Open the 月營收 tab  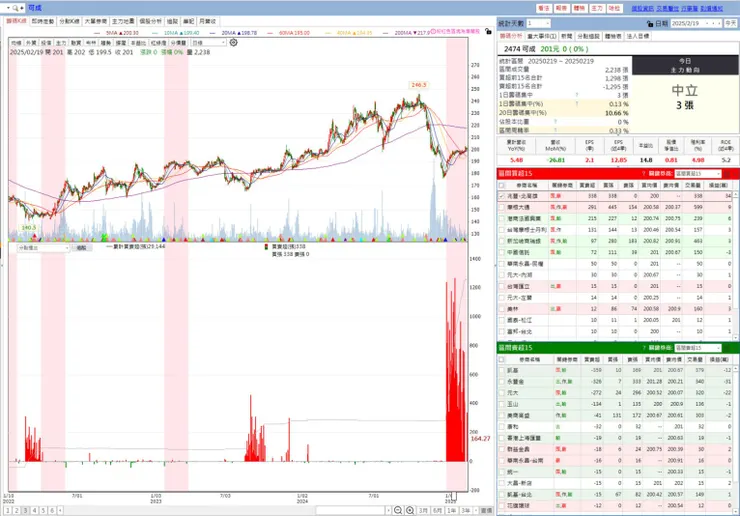[x=207, y=21]
